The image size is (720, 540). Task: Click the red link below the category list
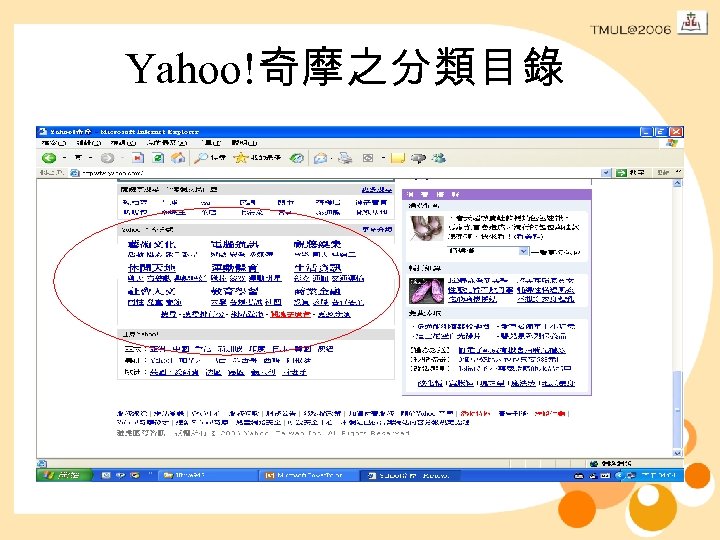tap(291, 314)
